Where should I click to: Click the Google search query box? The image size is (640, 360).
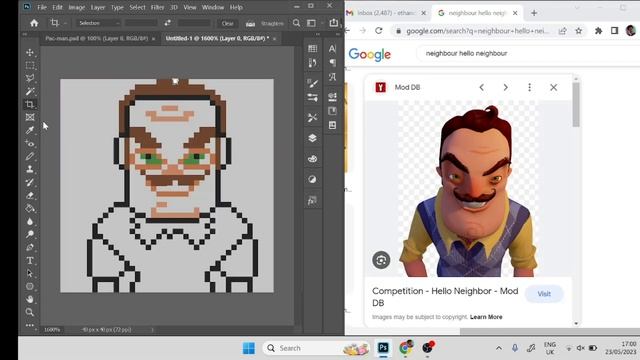[527, 53]
